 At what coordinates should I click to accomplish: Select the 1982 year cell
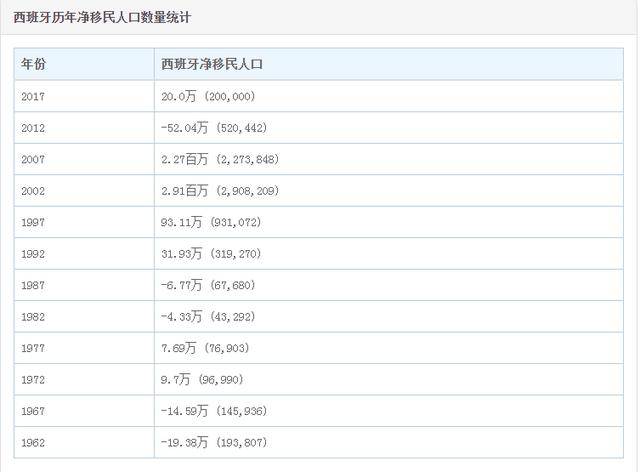click(84, 316)
